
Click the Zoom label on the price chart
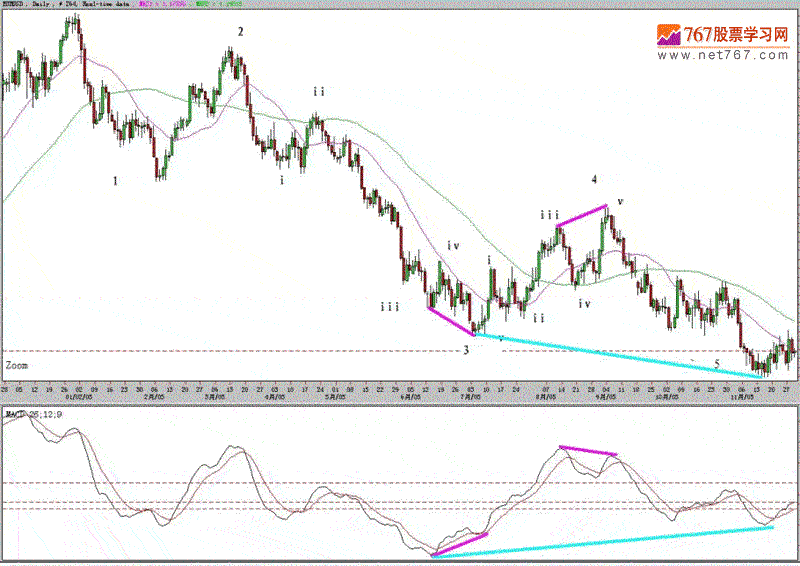pyautogui.click(x=17, y=367)
